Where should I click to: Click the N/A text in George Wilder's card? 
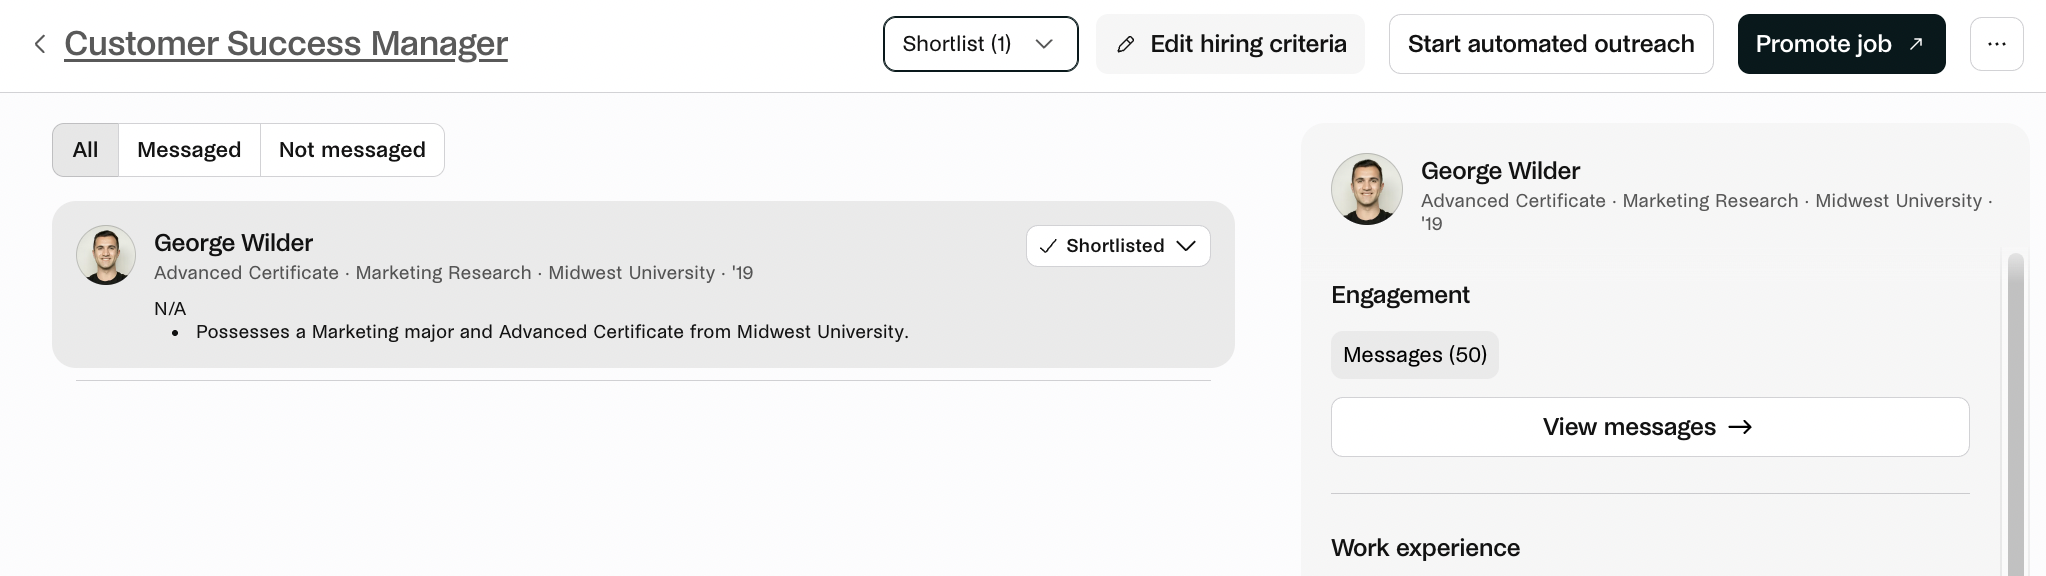click(170, 309)
